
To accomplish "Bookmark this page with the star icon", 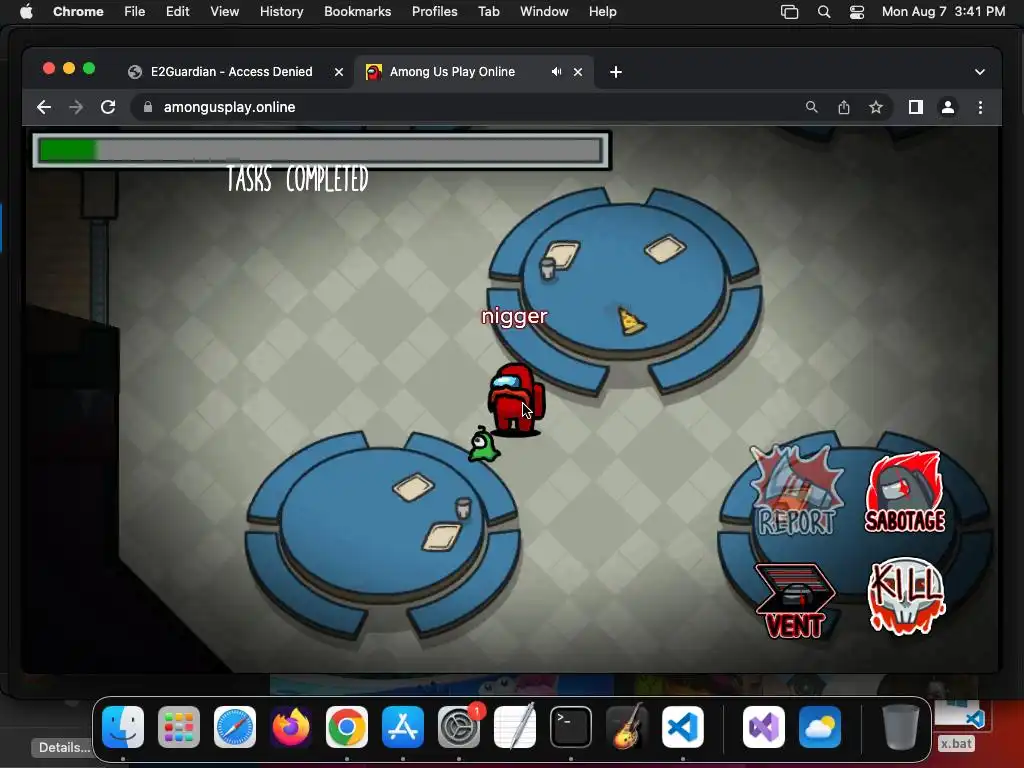I will [876, 107].
